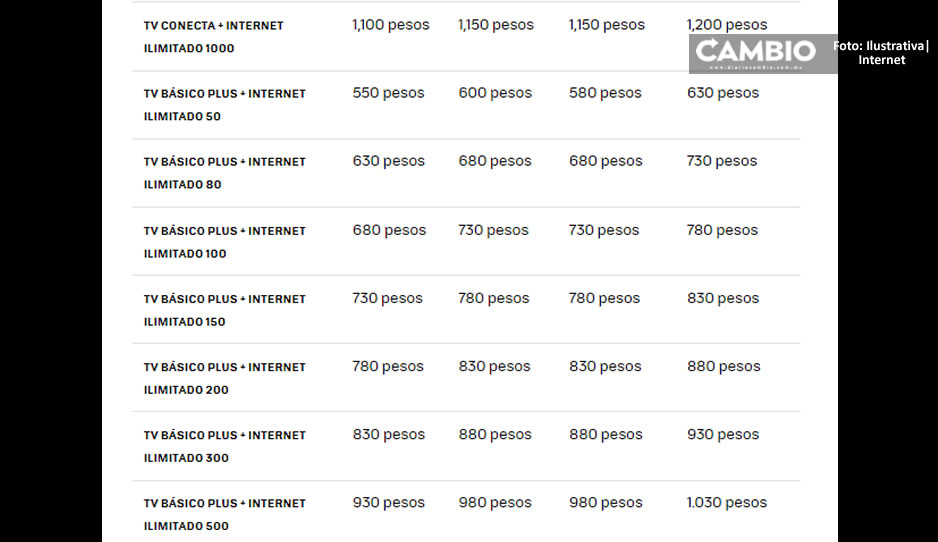The width and height of the screenshot is (938, 542).
Task: Select the 930 pesos price in the Ilimitado 300 row
Action: [723, 434]
